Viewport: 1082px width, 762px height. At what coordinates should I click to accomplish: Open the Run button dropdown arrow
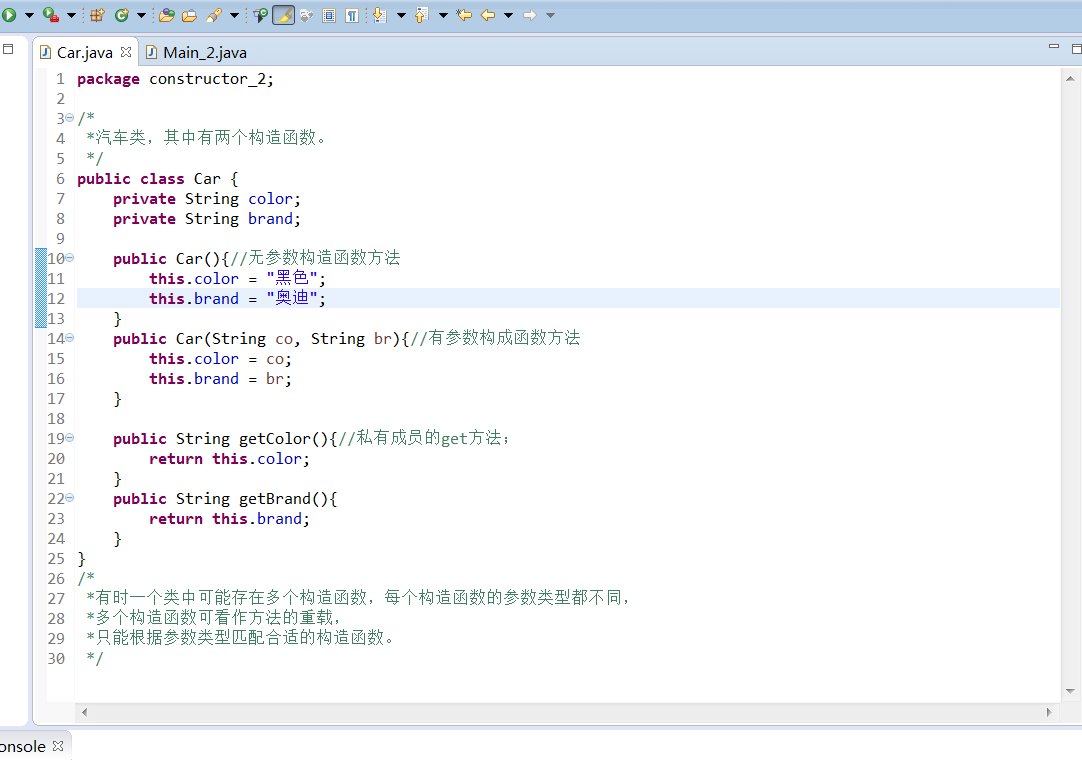[x=27, y=15]
